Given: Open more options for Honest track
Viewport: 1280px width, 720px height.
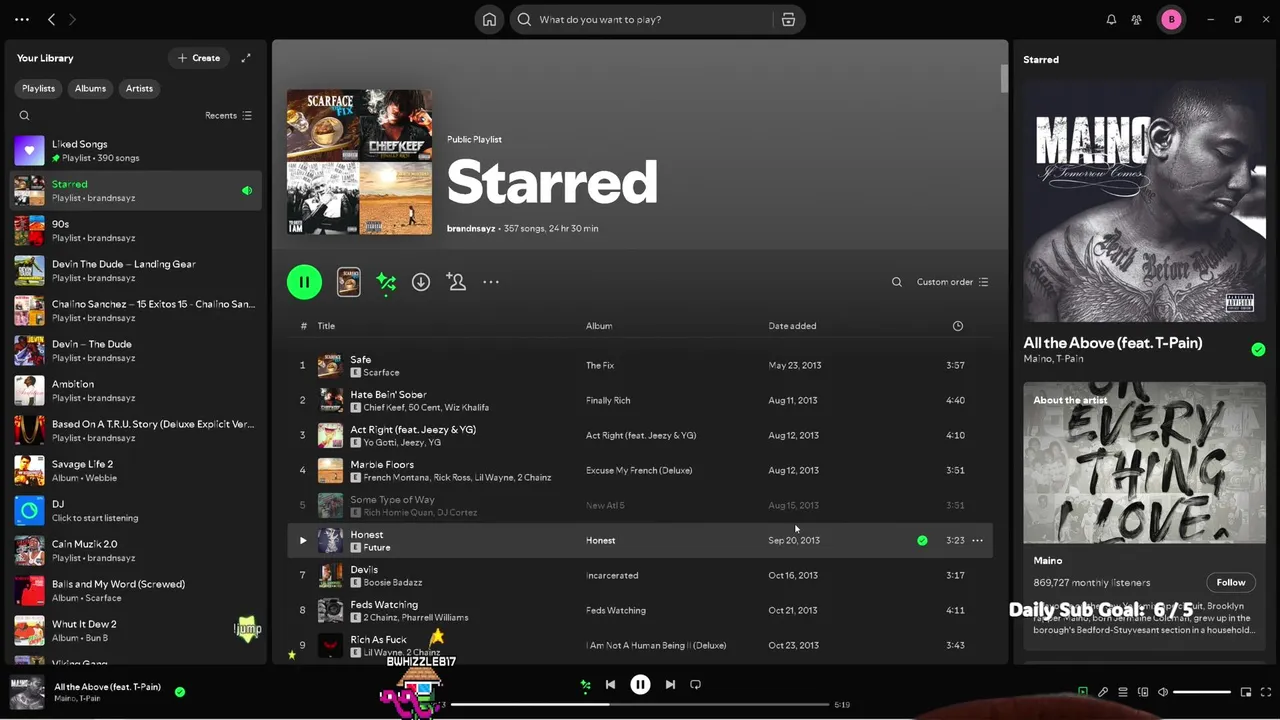Looking at the screenshot, I should point(977,540).
